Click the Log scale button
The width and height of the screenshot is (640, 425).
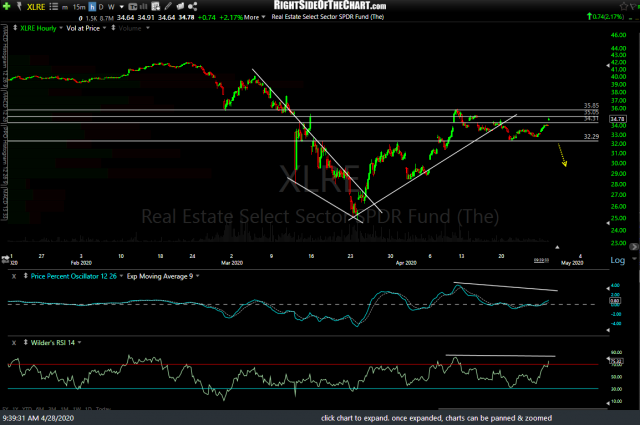tap(616, 260)
